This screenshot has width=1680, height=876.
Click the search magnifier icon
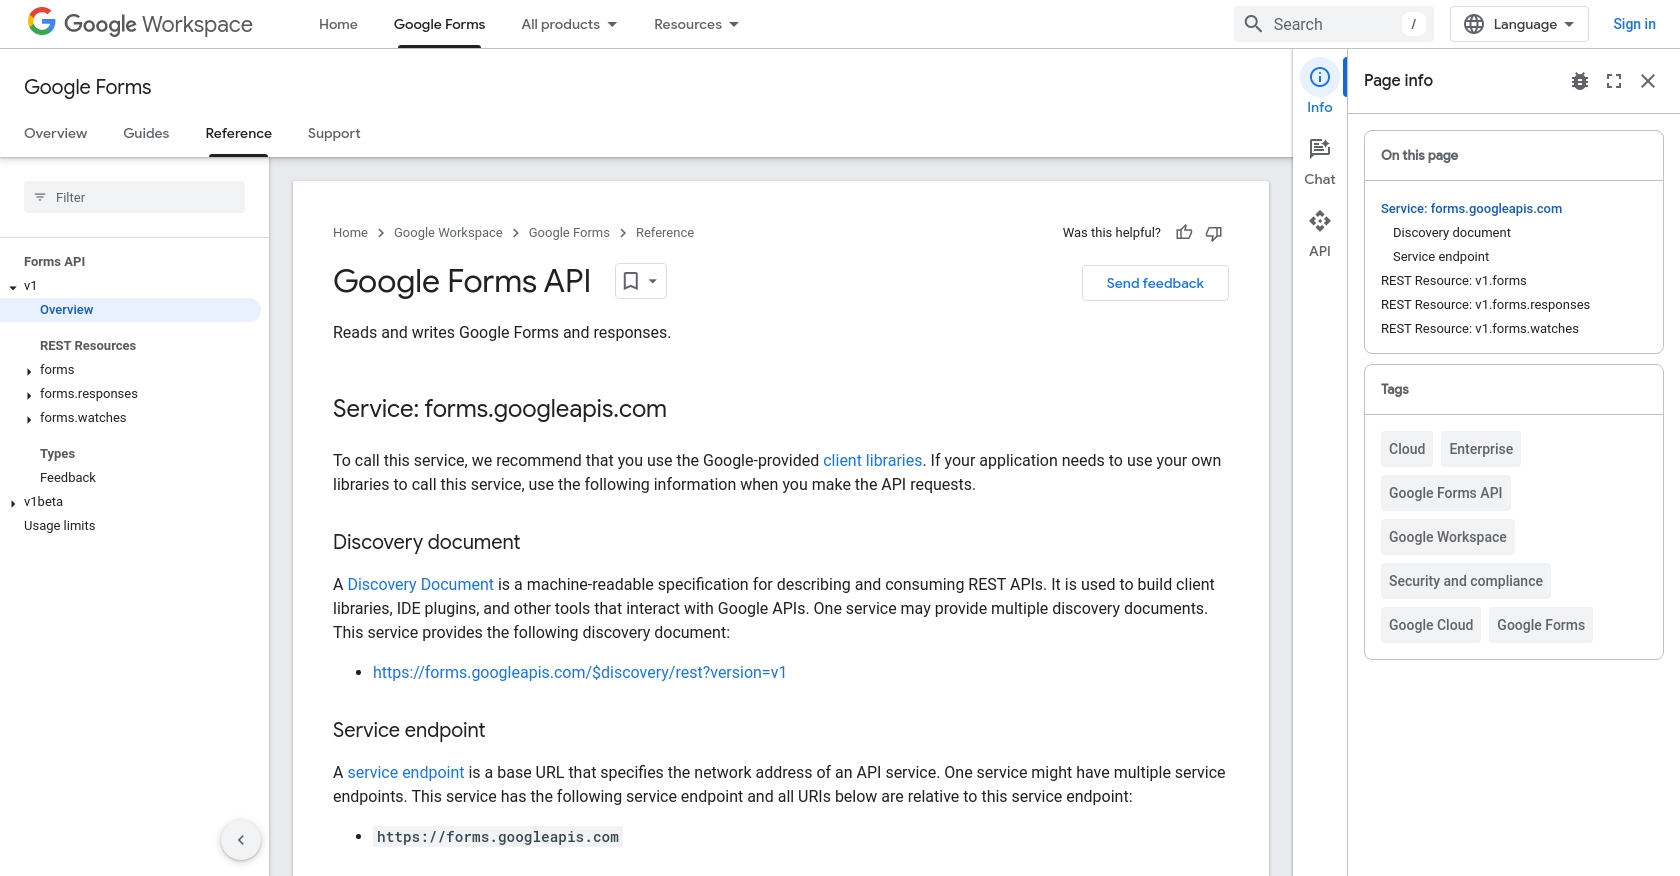[1253, 24]
